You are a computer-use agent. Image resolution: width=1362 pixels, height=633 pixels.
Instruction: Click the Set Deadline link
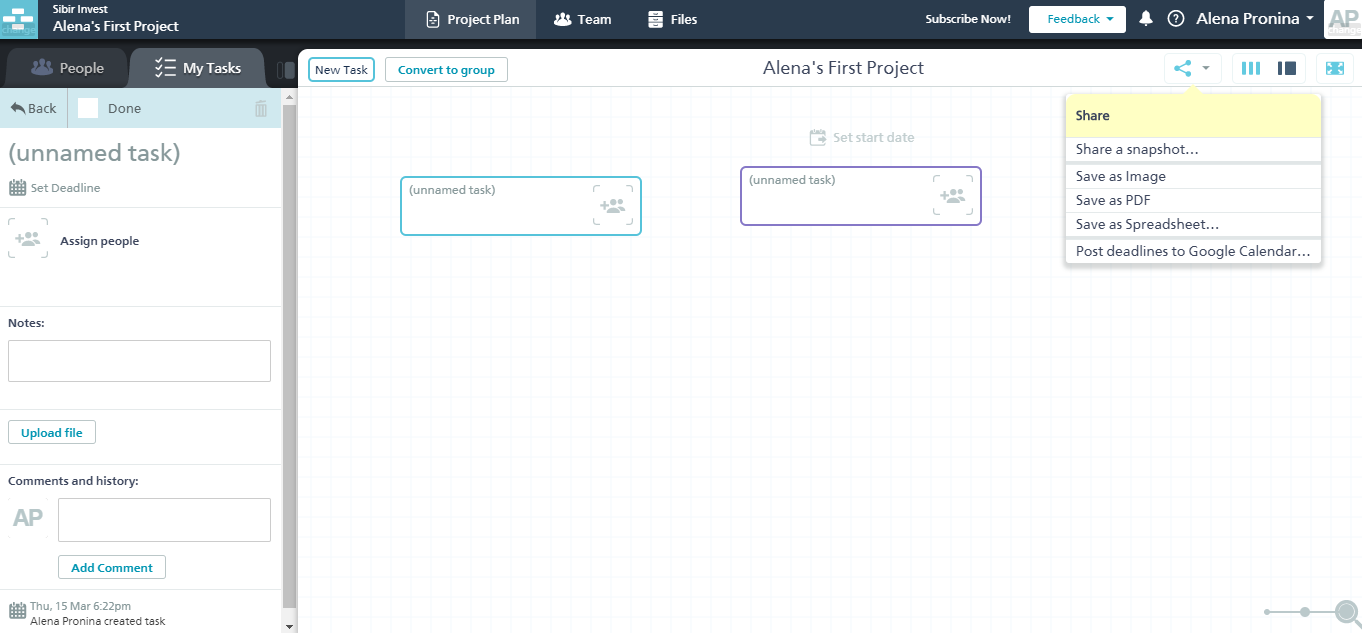click(65, 188)
